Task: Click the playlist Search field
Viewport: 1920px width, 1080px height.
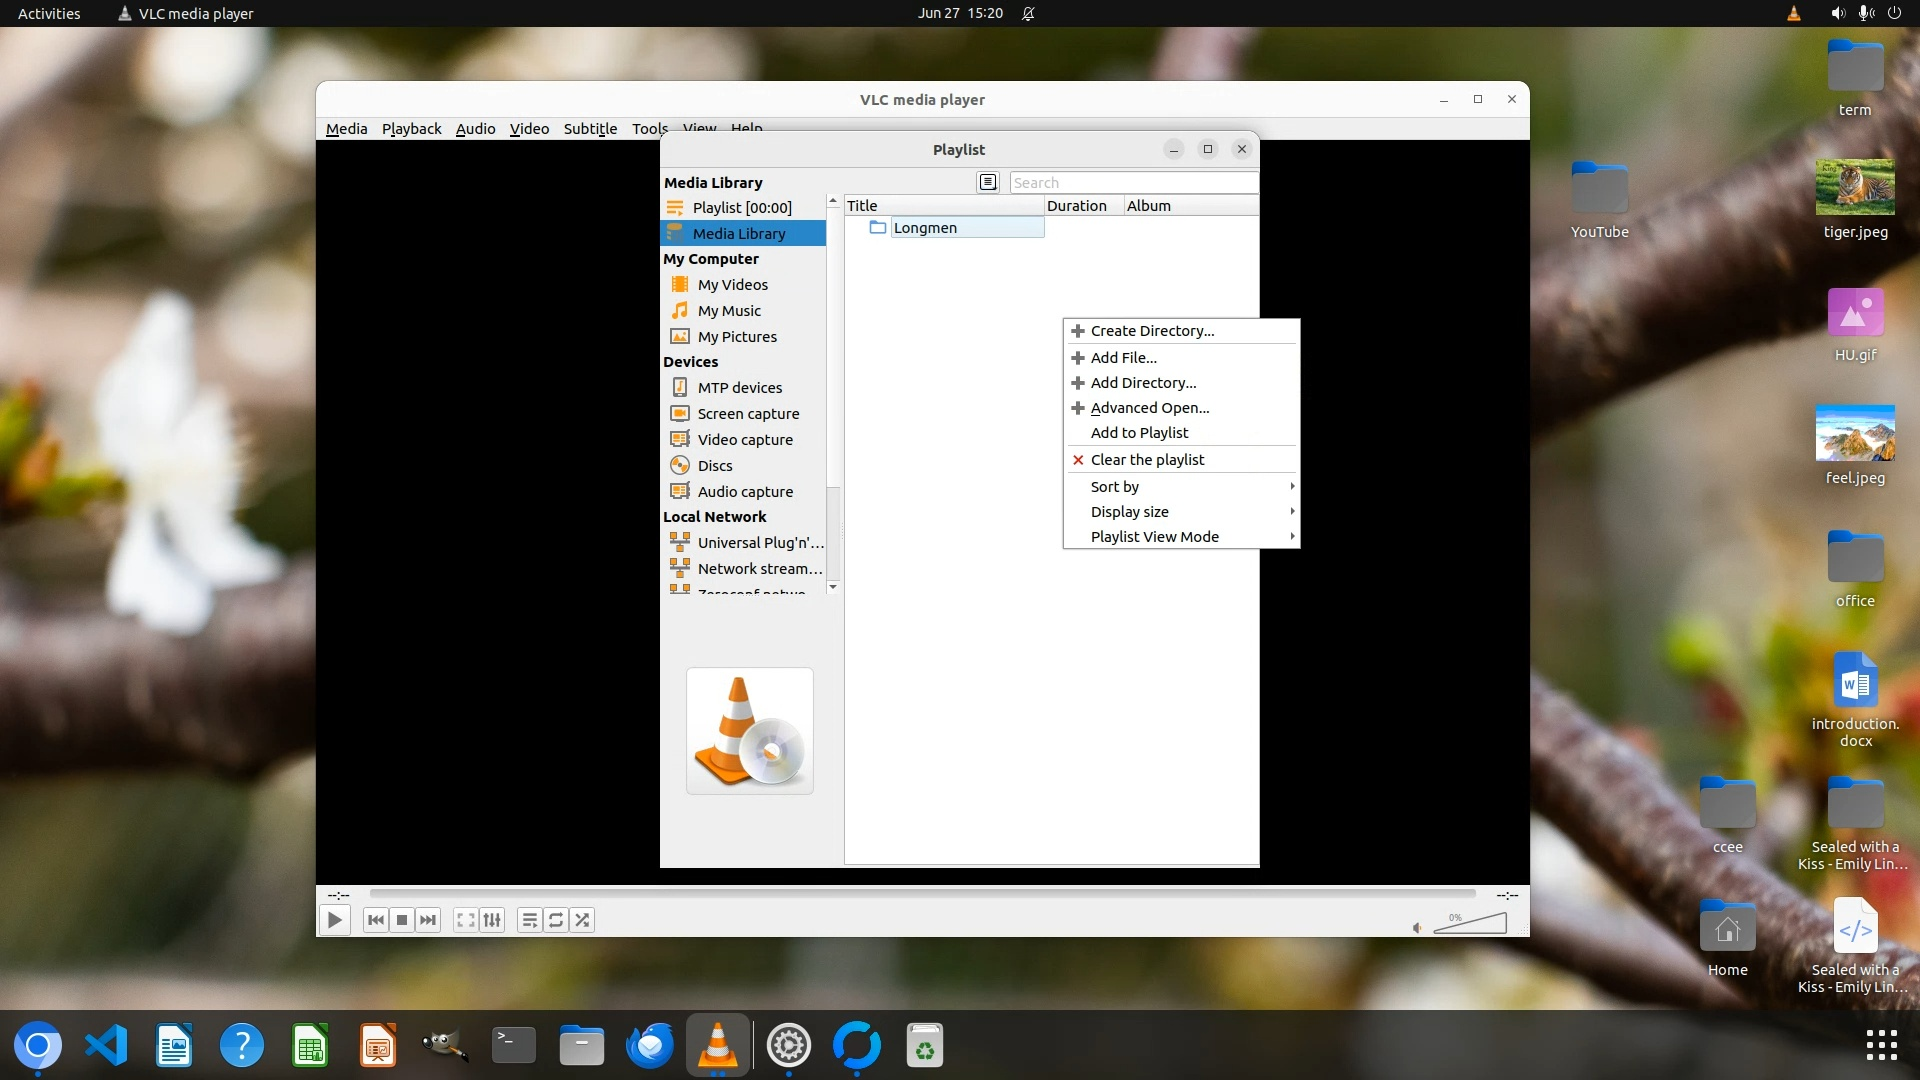Action: 1132,183
